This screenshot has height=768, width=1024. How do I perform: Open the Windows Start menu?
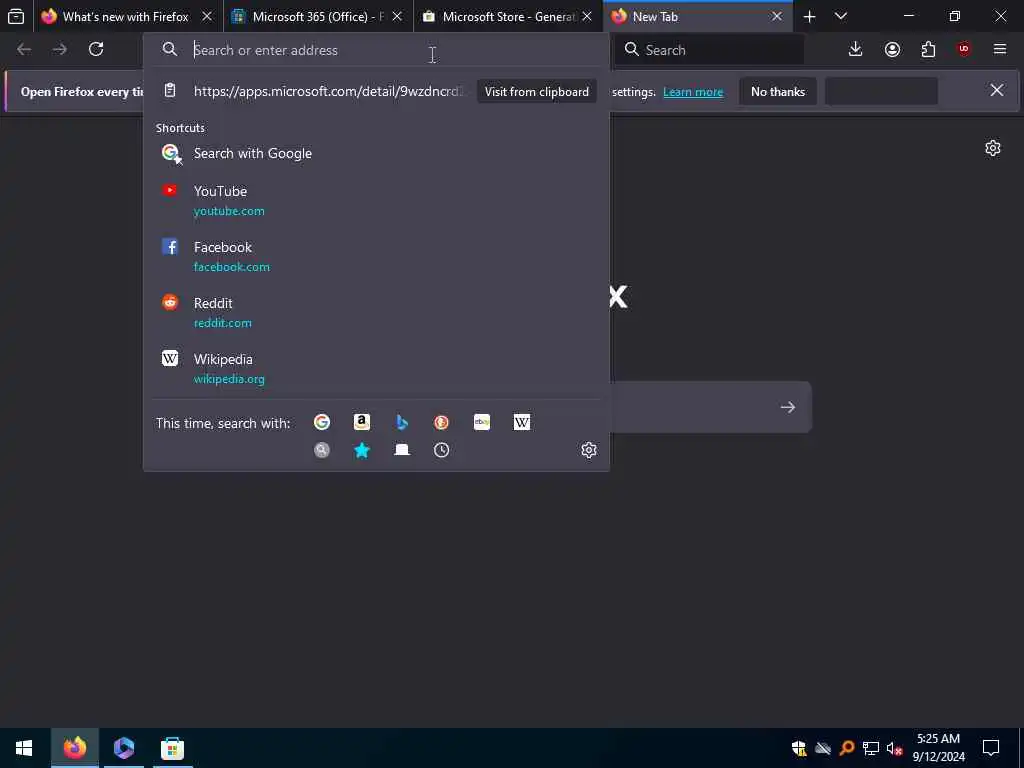click(24, 748)
